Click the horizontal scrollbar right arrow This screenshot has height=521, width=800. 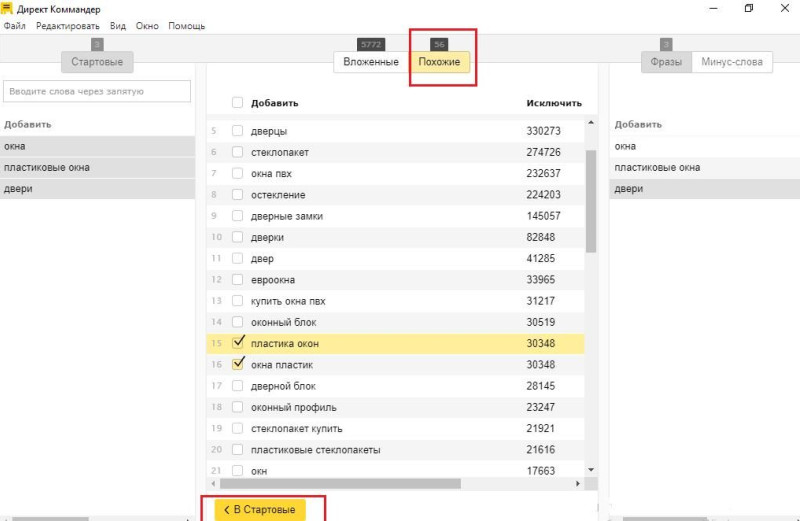[578, 483]
